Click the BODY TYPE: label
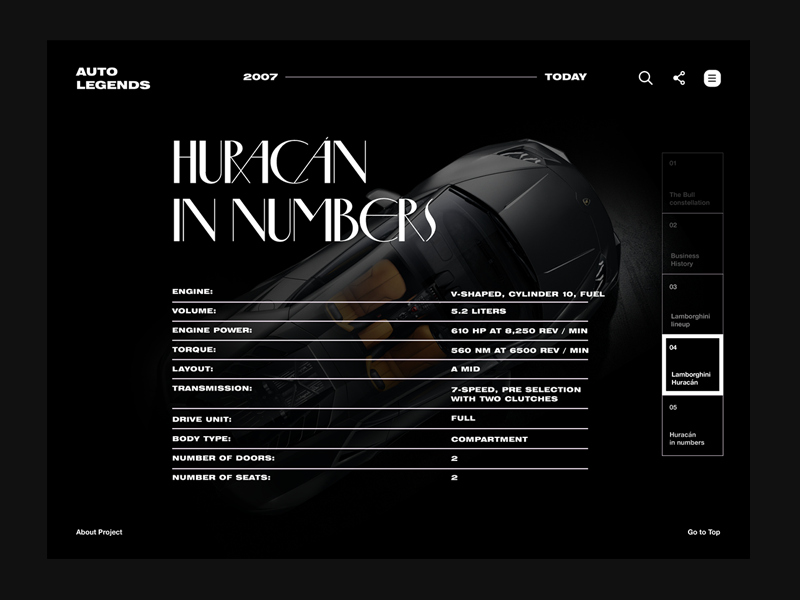Screen dimensions: 800x600 pos(202,439)
